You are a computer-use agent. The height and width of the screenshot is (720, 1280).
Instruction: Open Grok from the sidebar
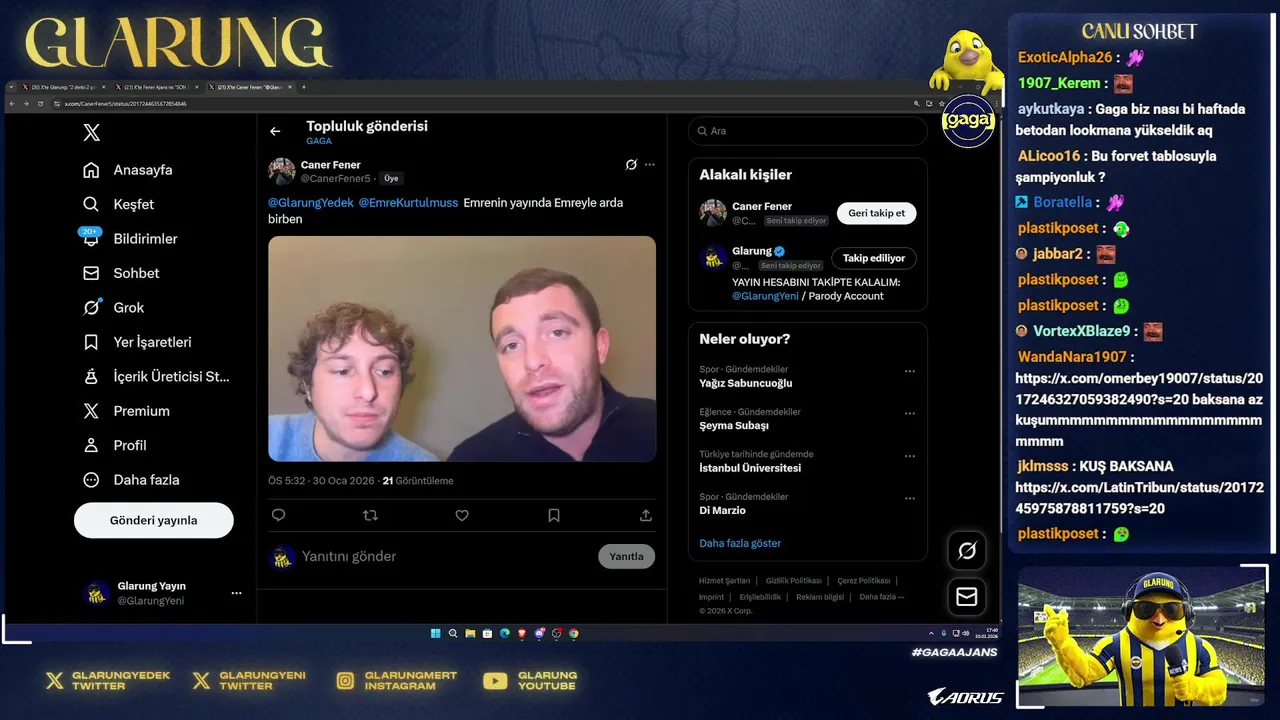[114, 308]
